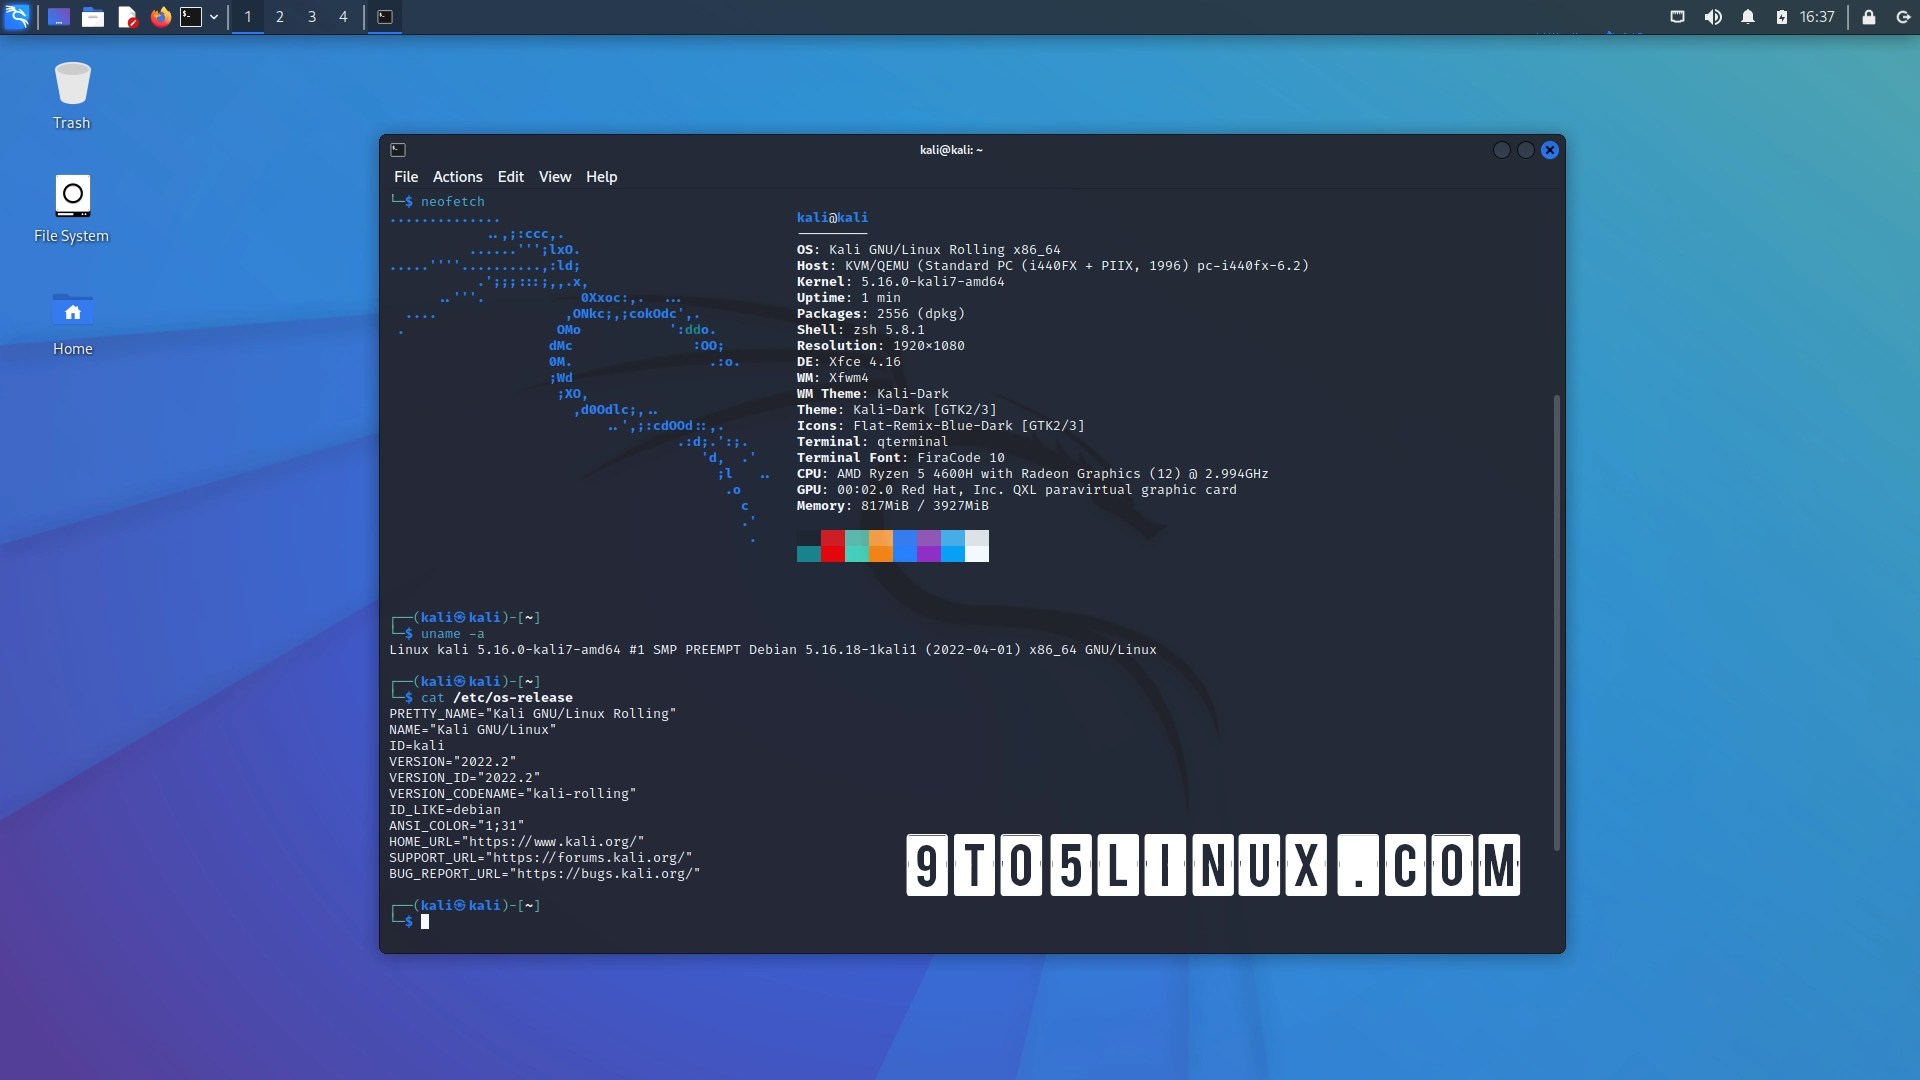Open the file manager panel launcher
The width and height of the screenshot is (1920, 1080).
pos(93,17)
